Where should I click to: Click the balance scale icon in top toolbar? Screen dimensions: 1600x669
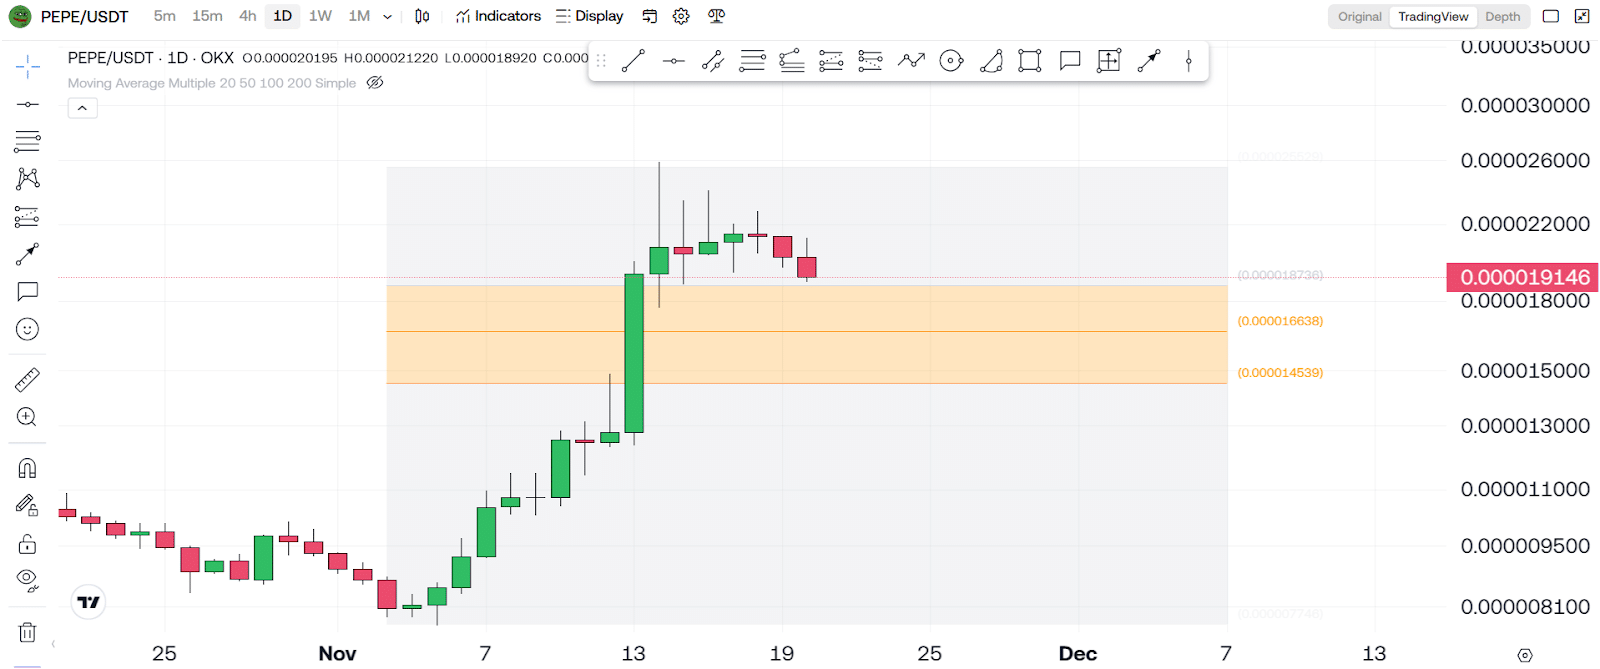716,16
